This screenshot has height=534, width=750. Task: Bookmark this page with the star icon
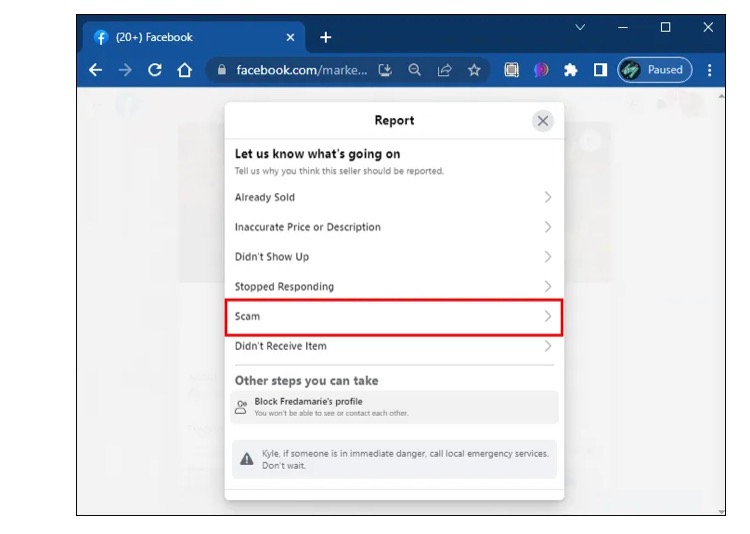(474, 70)
